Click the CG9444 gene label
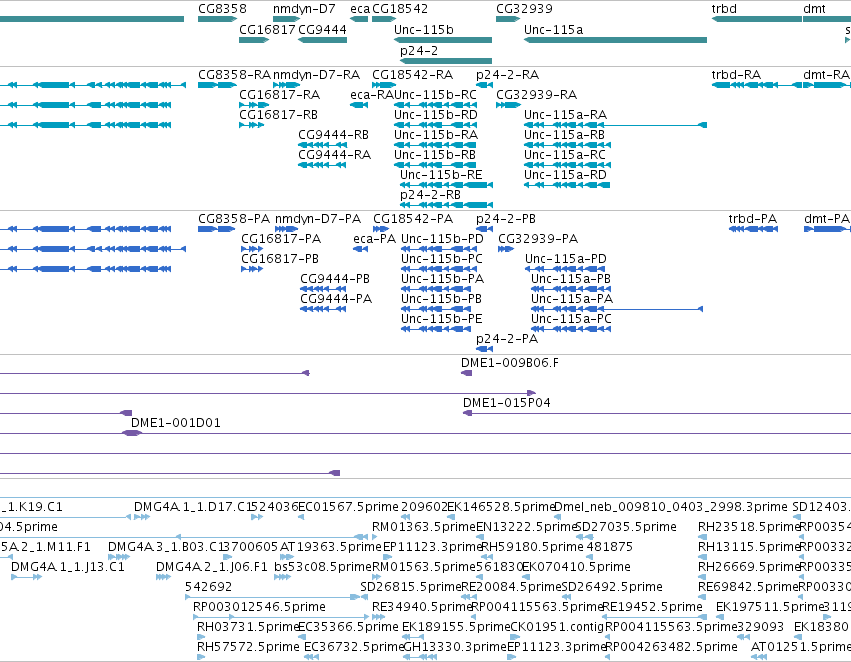851x662 pixels. [322, 29]
